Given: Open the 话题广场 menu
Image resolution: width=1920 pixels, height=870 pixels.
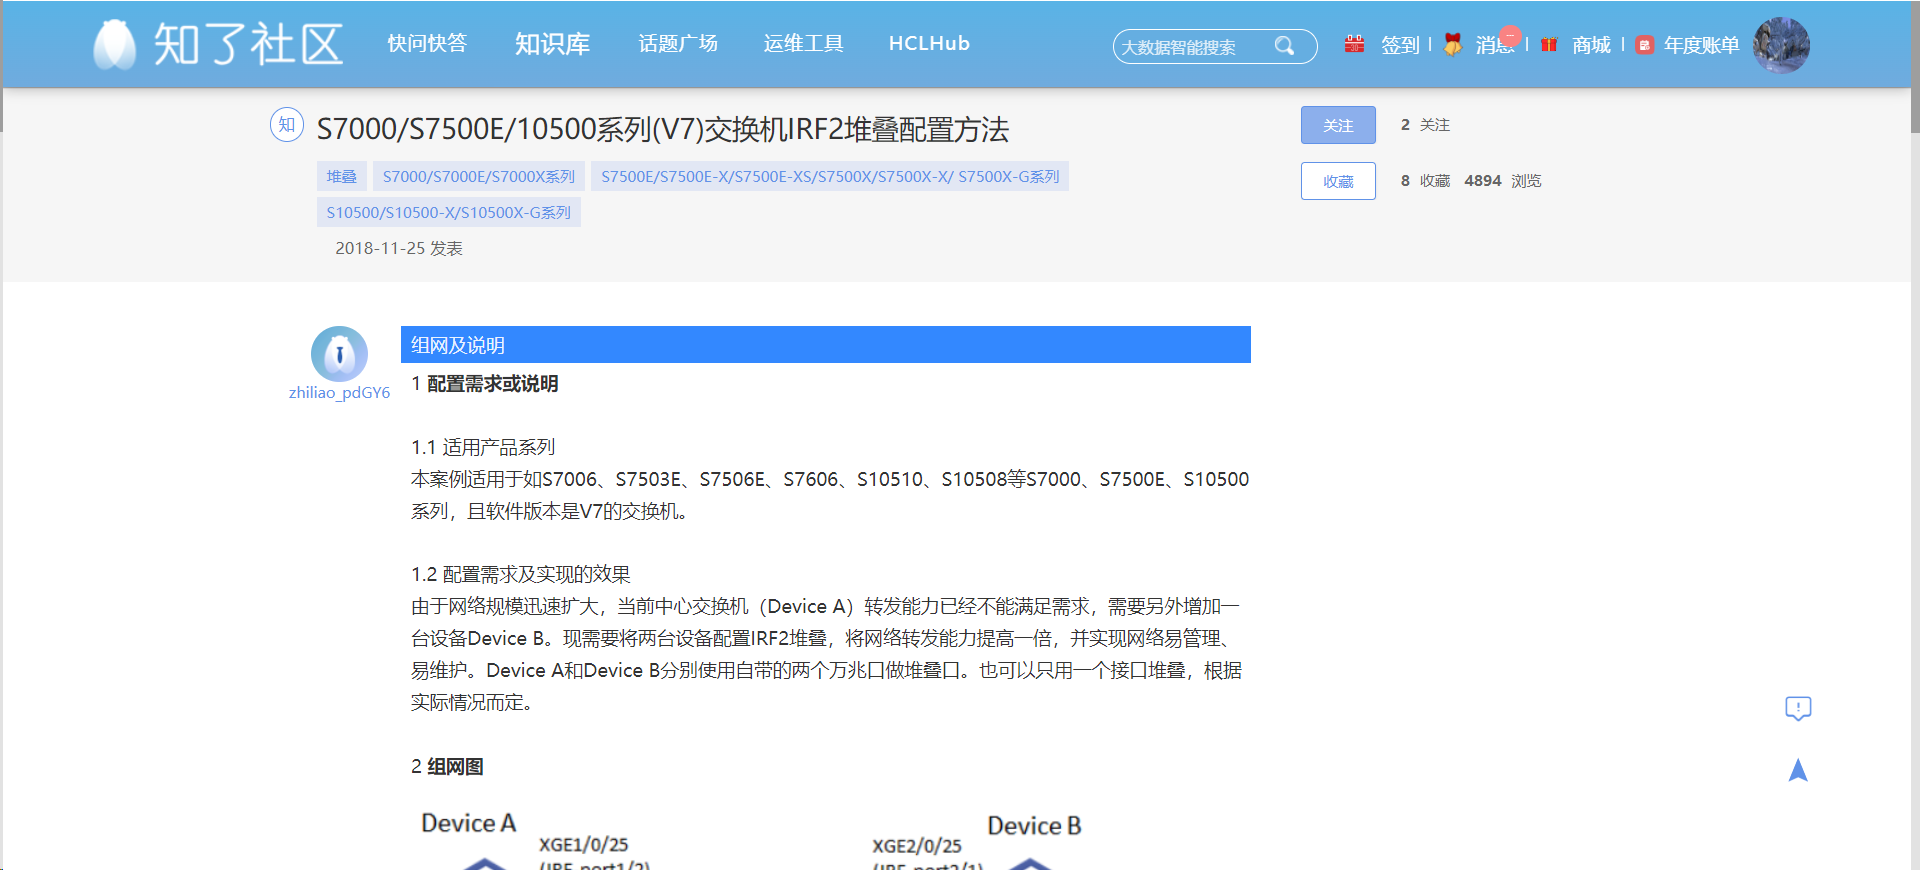Looking at the screenshot, I should (678, 44).
